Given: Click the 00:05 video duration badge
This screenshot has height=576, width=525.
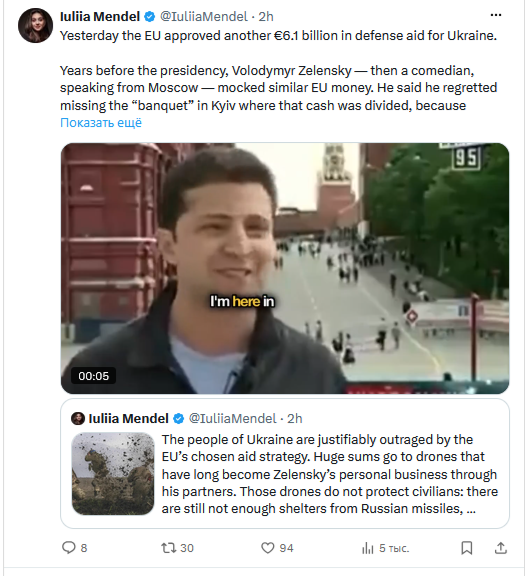Looking at the screenshot, I should pyautogui.click(x=93, y=376).
